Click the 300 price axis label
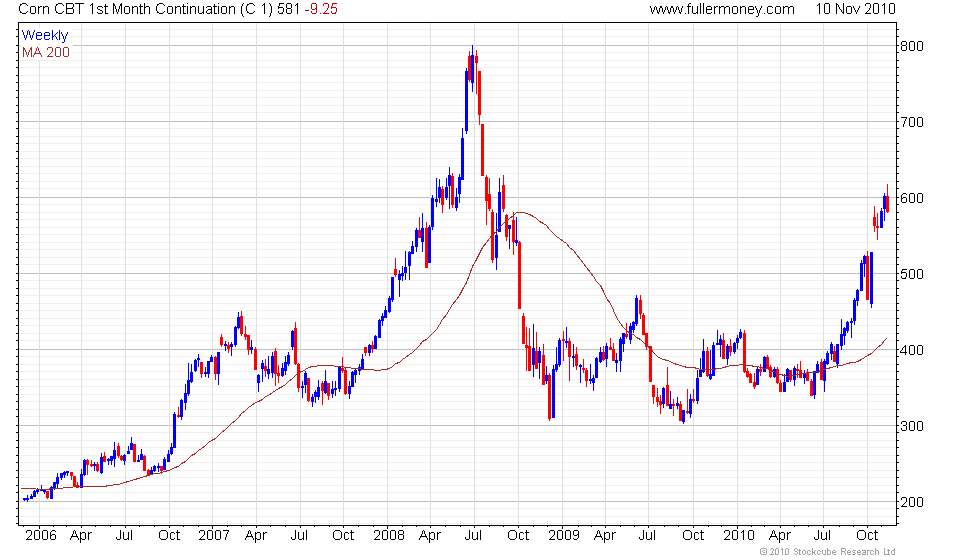This screenshot has width=980, height=560. (x=912, y=426)
